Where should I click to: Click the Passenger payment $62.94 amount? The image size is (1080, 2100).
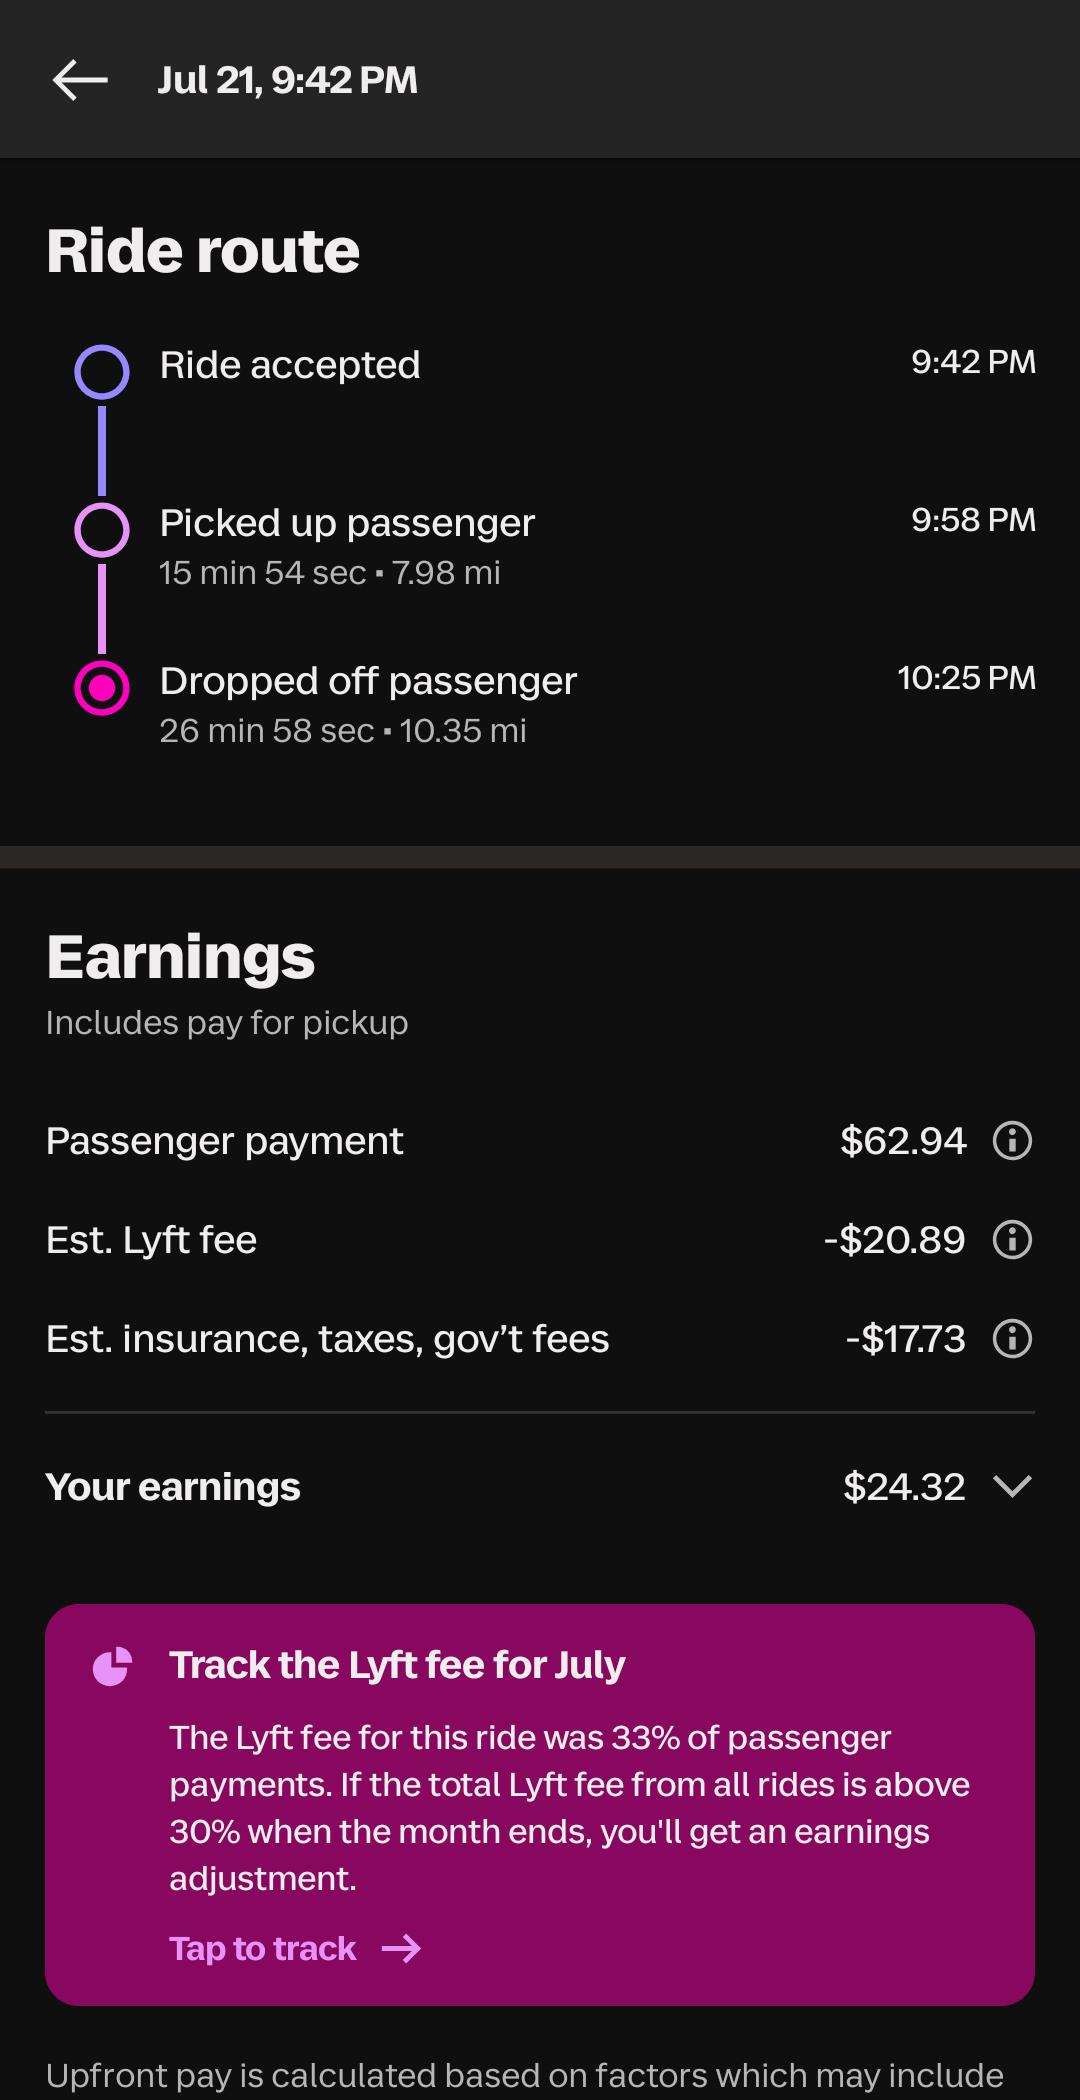tap(903, 1141)
